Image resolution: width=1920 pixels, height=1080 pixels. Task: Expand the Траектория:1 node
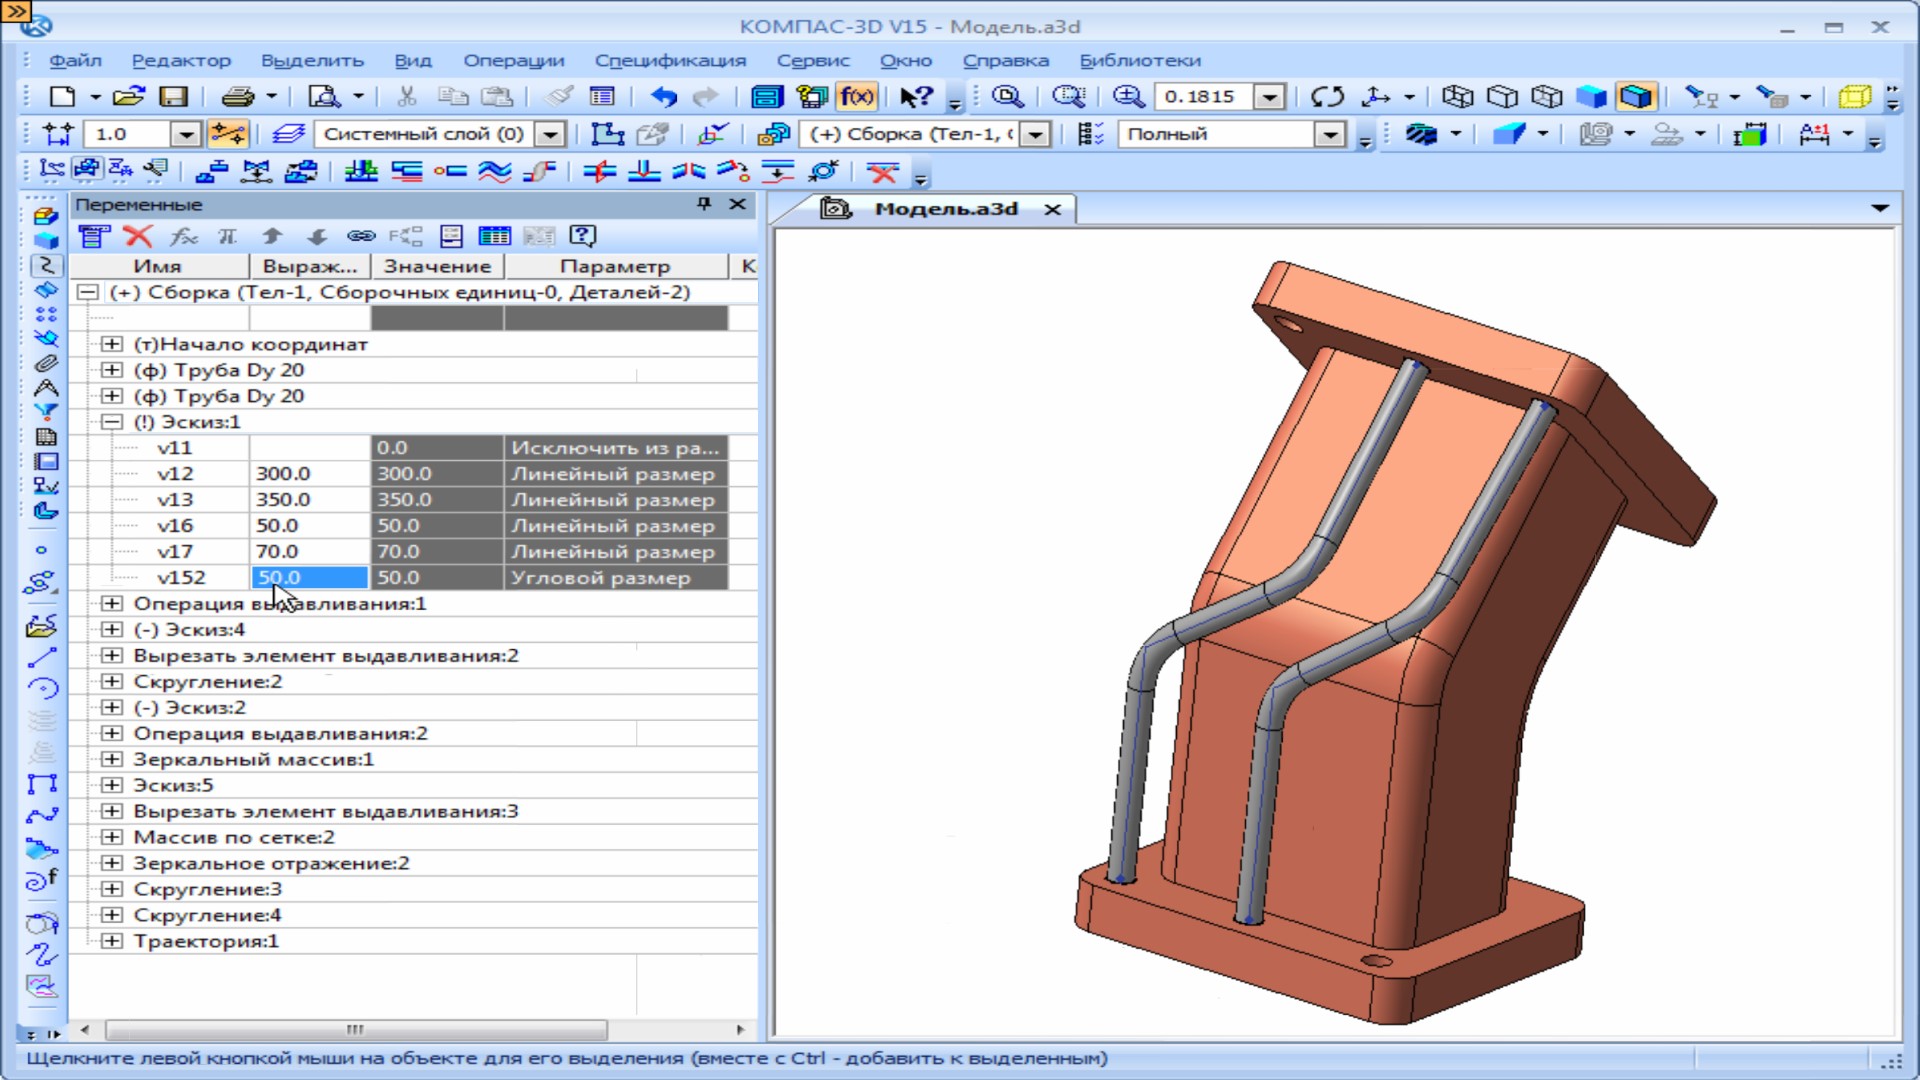(112, 941)
